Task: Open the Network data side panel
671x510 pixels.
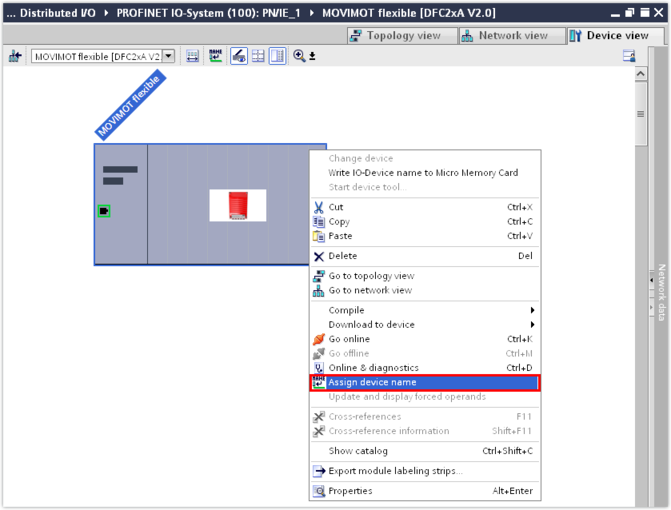Action: (661, 292)
